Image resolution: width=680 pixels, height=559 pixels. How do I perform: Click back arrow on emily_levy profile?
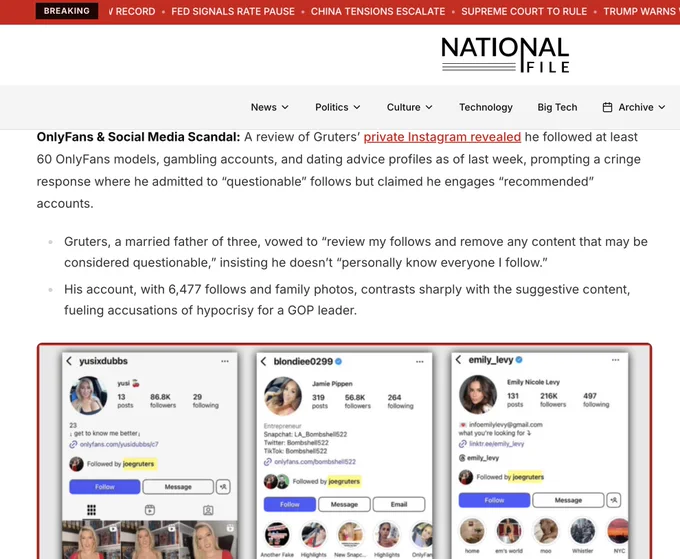click(459, 360)
